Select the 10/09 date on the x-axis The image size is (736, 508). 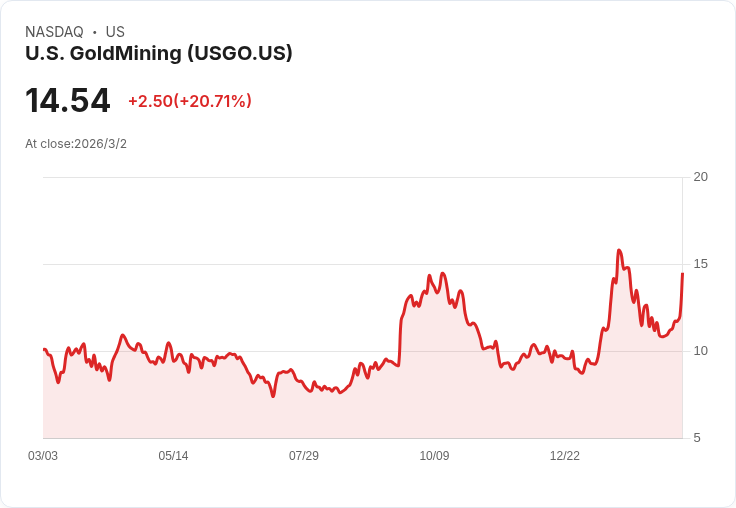[434, 456]
